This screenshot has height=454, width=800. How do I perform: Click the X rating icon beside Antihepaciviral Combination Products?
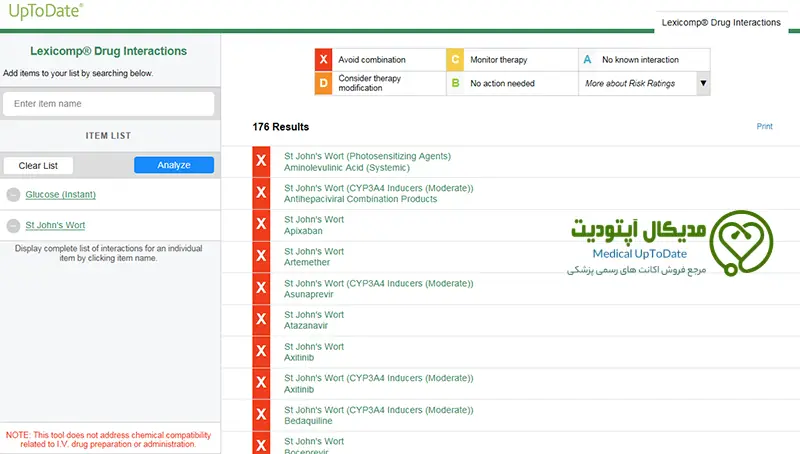(x=261, y=193)
